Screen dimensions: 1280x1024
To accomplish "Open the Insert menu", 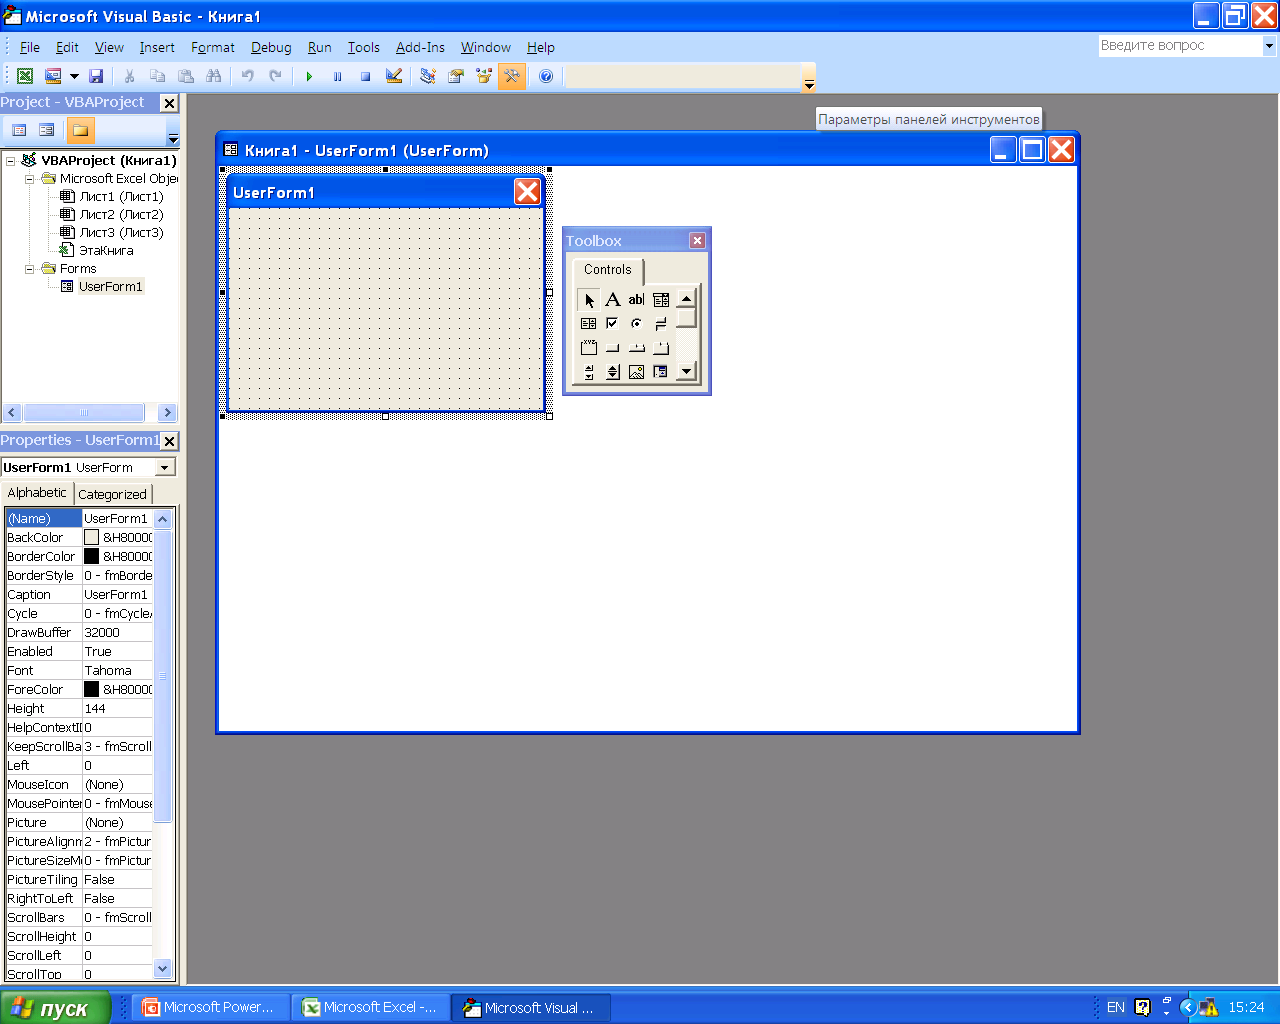I will (x=157, y=47).
